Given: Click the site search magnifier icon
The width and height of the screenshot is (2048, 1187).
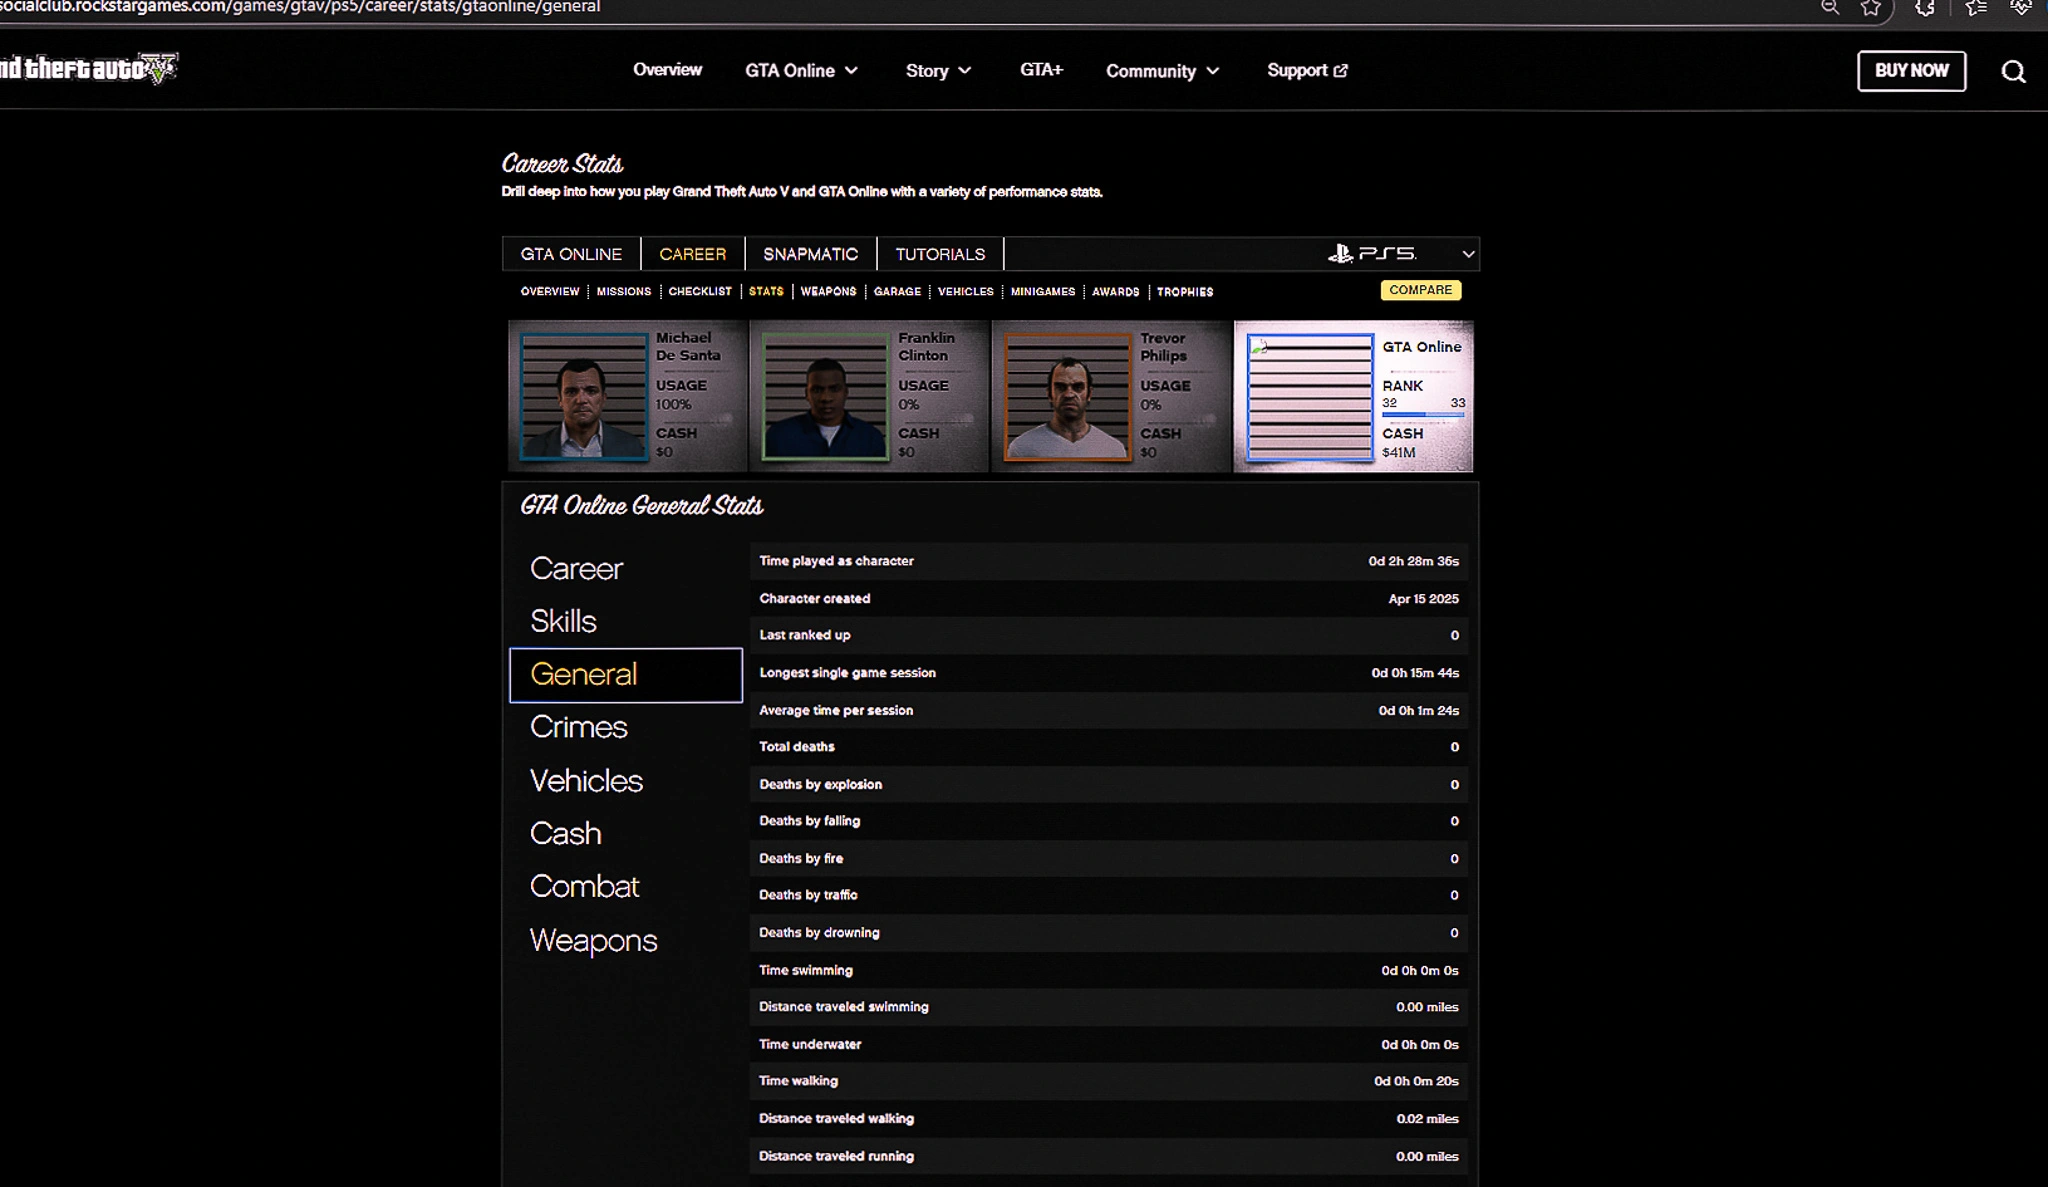Looking at the screenshot, I should pyautogui.click(x=2013, y=71).
